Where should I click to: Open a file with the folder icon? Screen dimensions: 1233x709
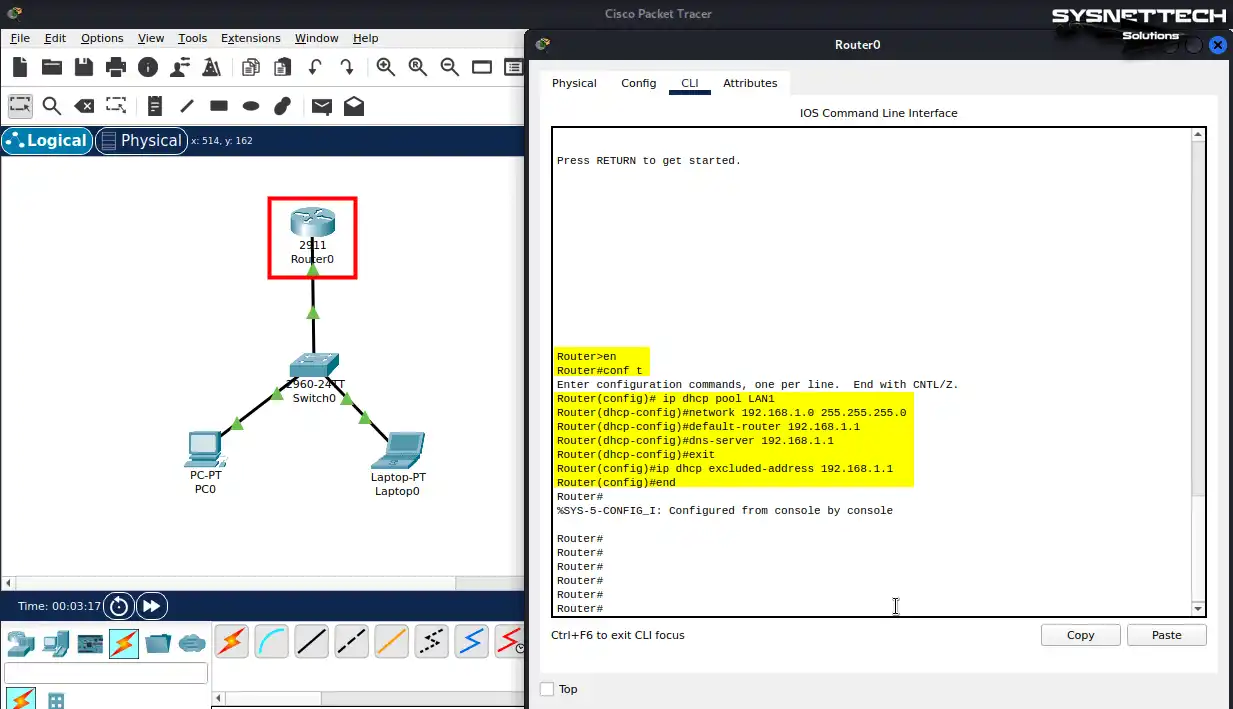tap(52, 67)
